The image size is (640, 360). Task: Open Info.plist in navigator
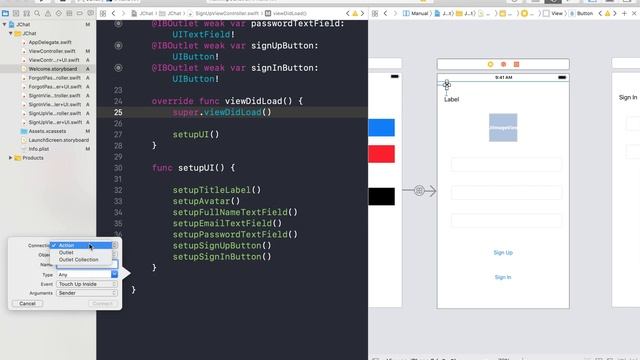(38, 149)
